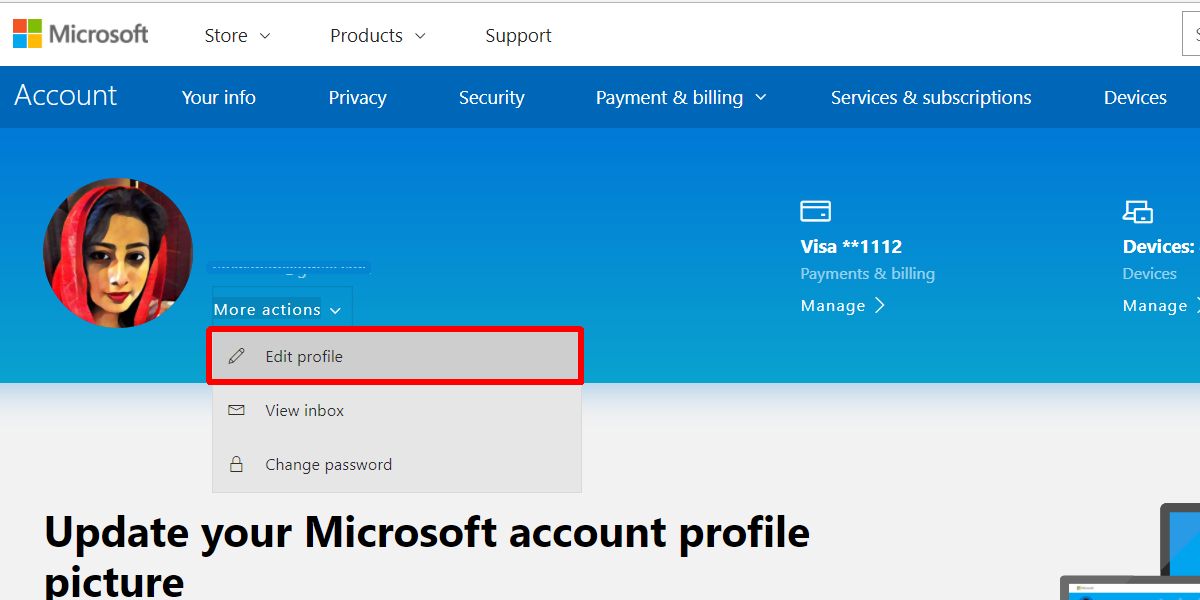Click the profile picture thumbnail
The image size is (1200, 600).
[x=118, y=252]
